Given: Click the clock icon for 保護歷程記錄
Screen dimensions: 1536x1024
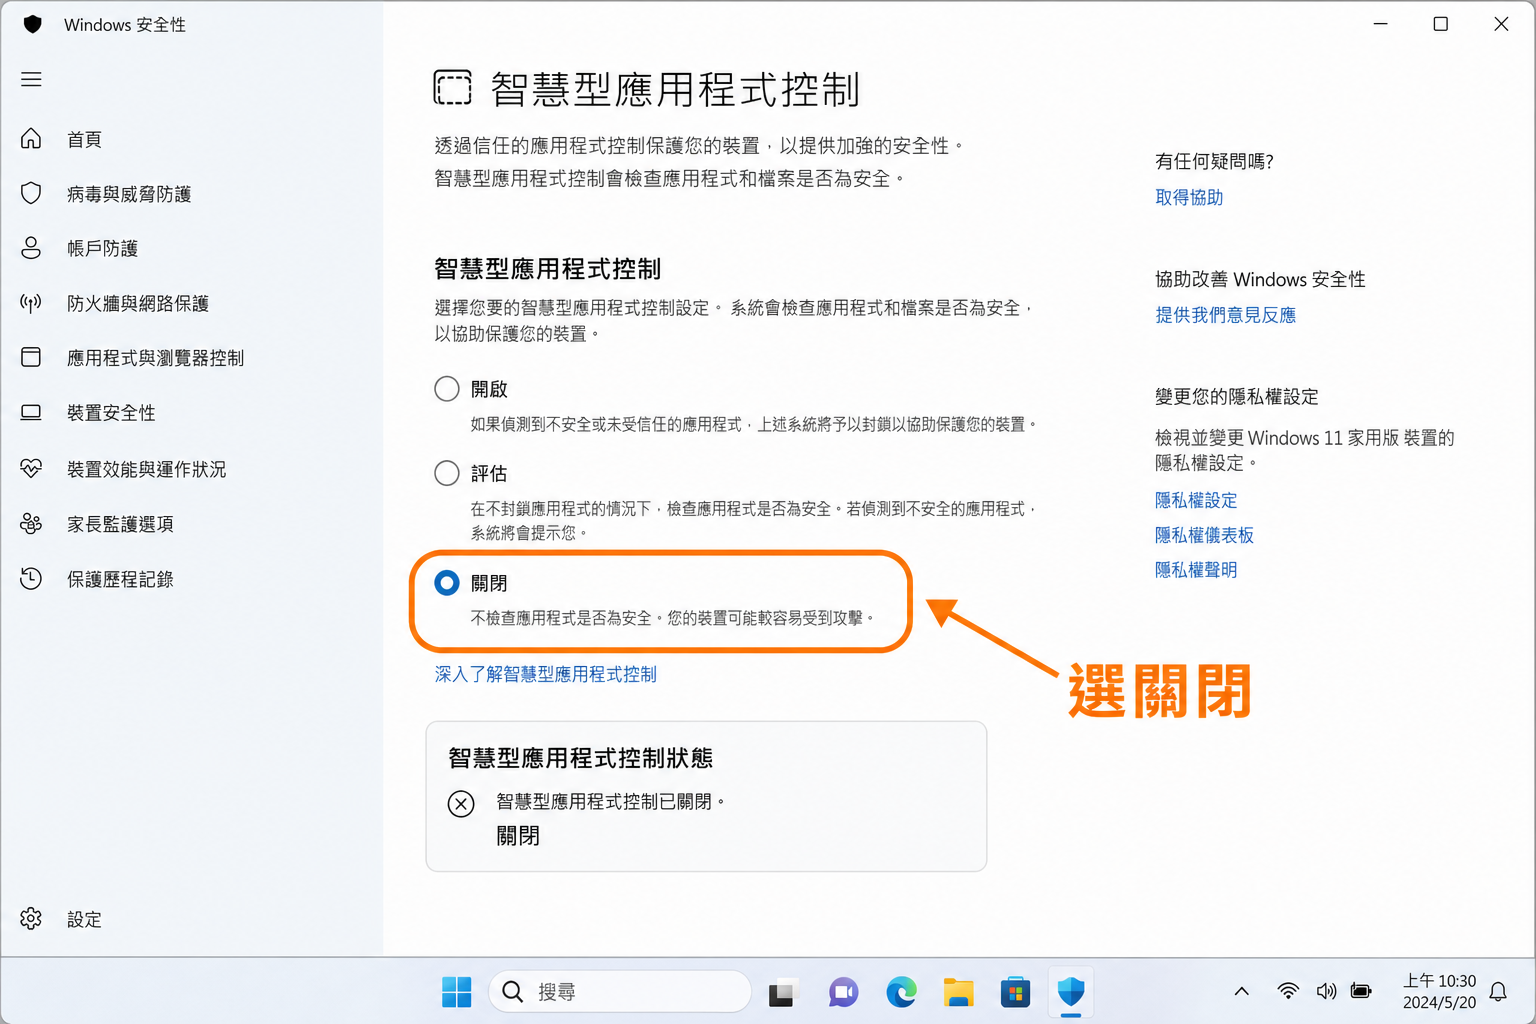Looking at the screenshot, I should point(31,578).
